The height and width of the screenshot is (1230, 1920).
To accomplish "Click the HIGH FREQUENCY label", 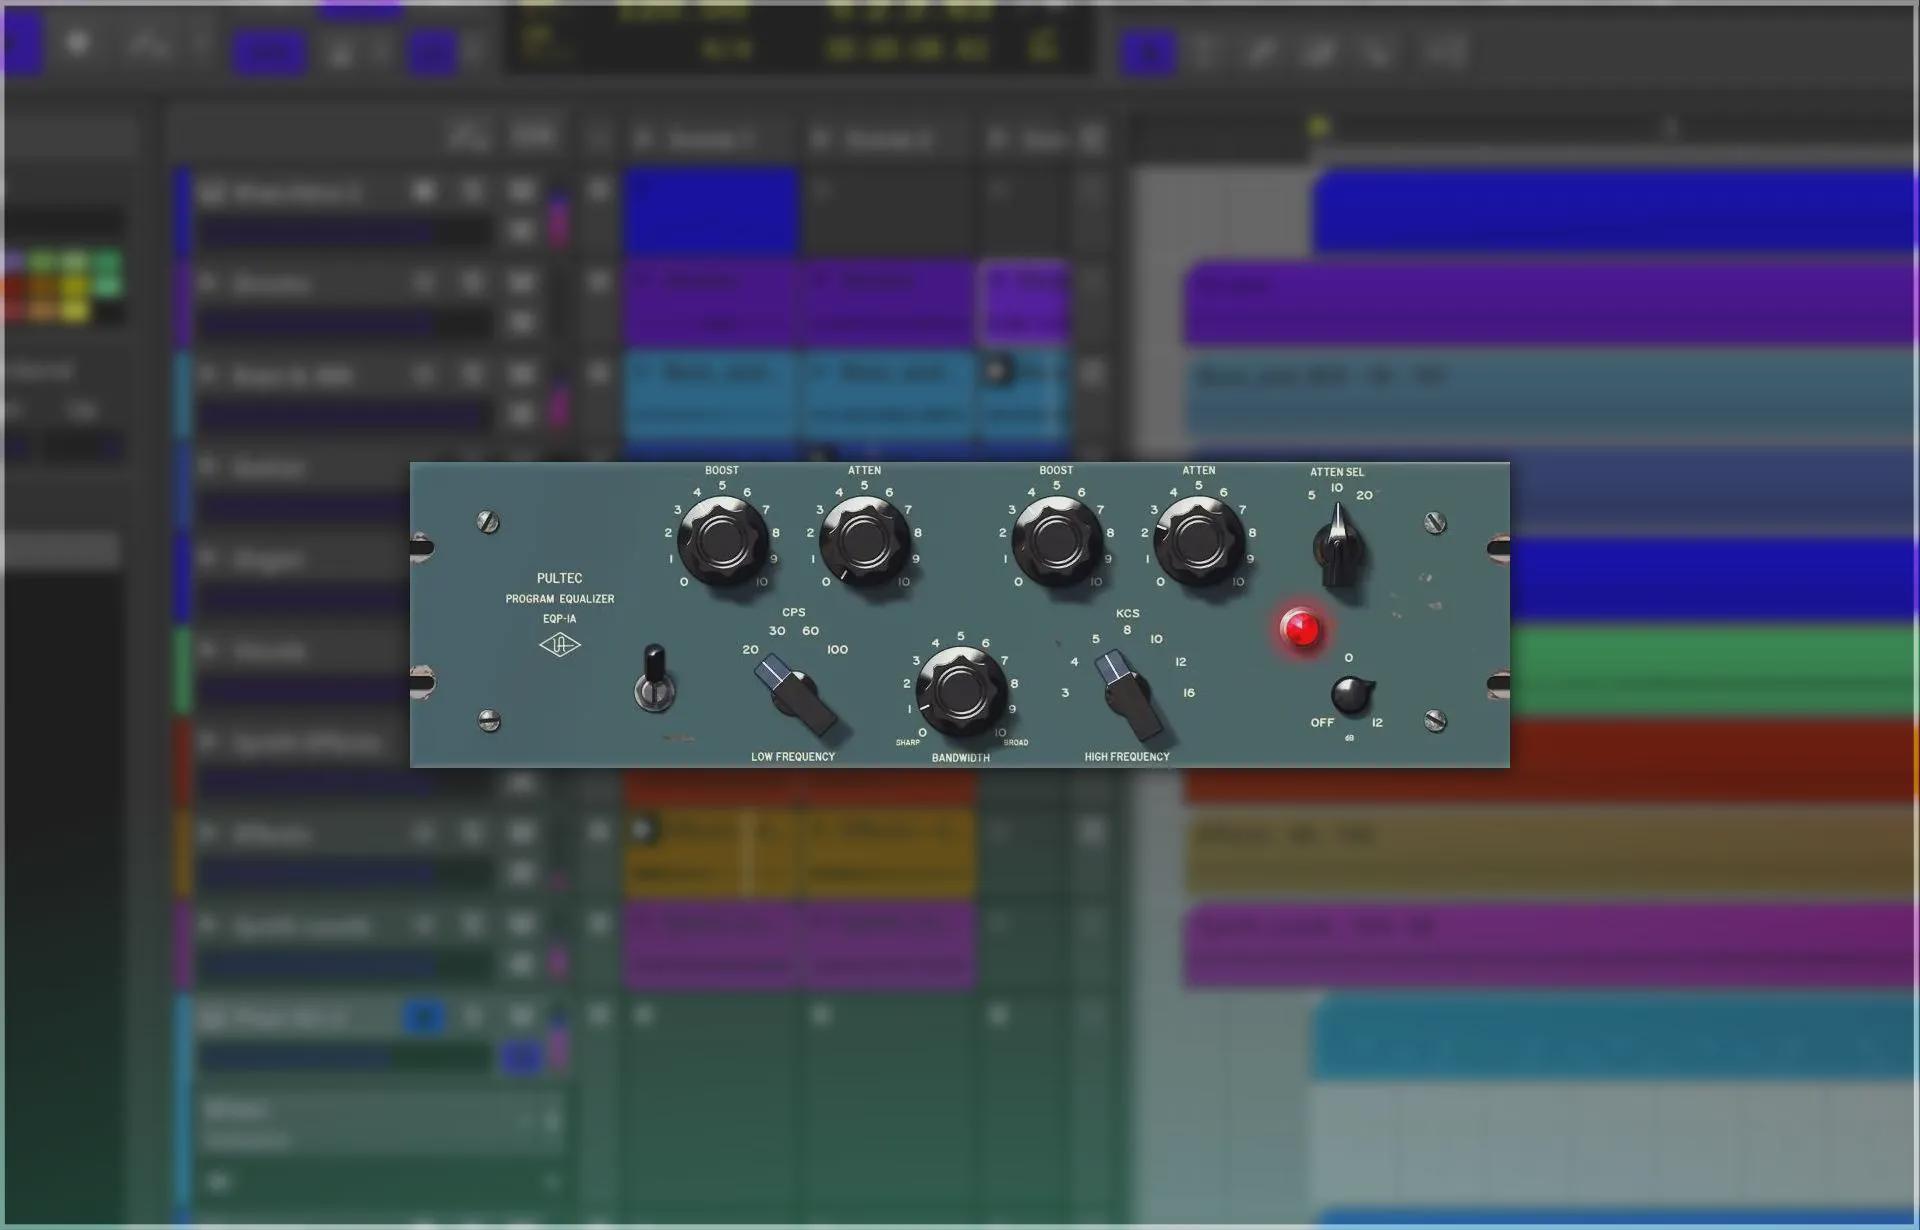I will pyautogui.click(x=1127, y=756).
